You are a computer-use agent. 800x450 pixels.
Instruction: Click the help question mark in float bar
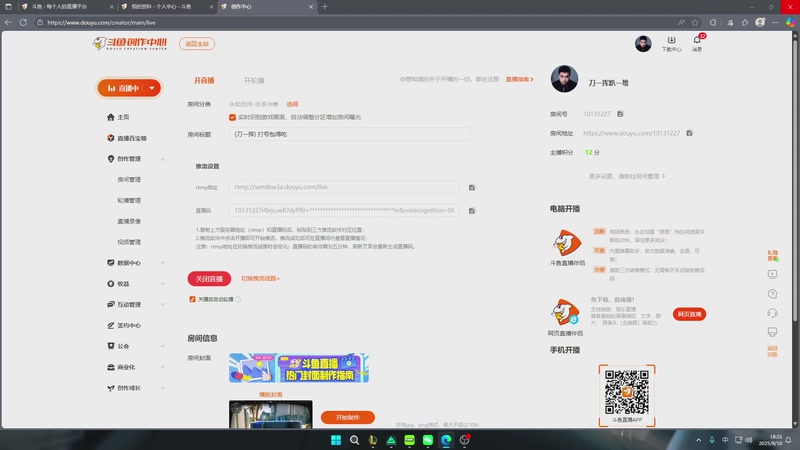772,294
